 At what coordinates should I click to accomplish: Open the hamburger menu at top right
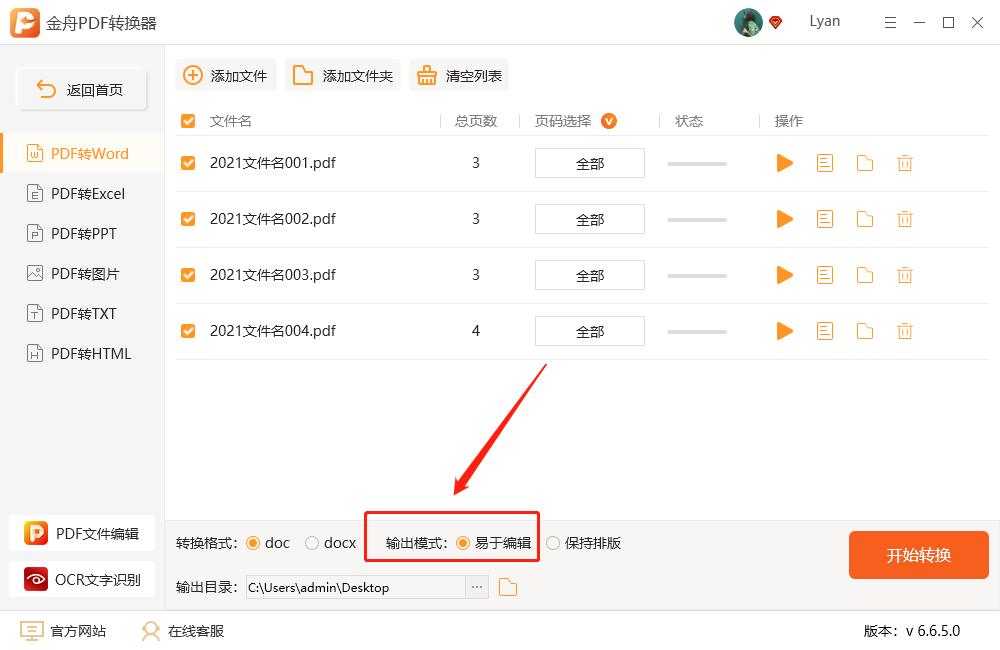(890, 21)
